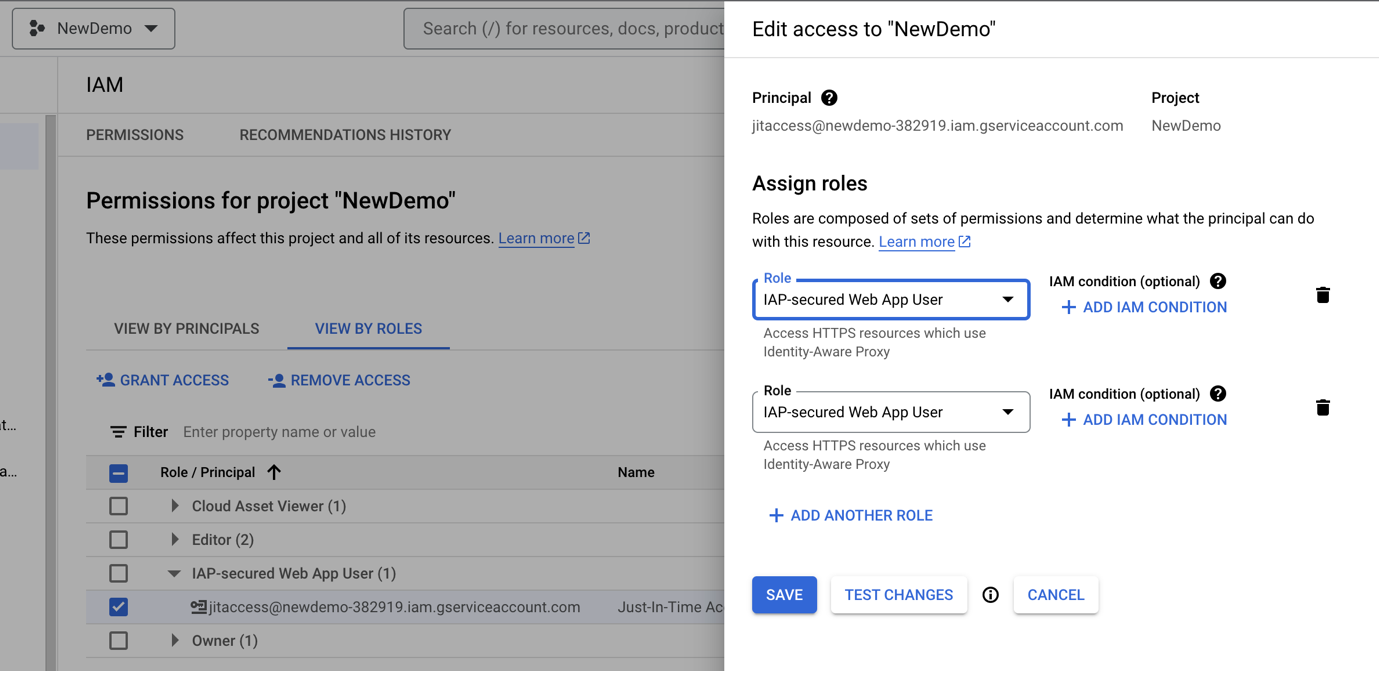The image size is (1384, 675).
Task: Click the Filter icon in permissions table
Action: pyautogui.click(x=118, y=432)
